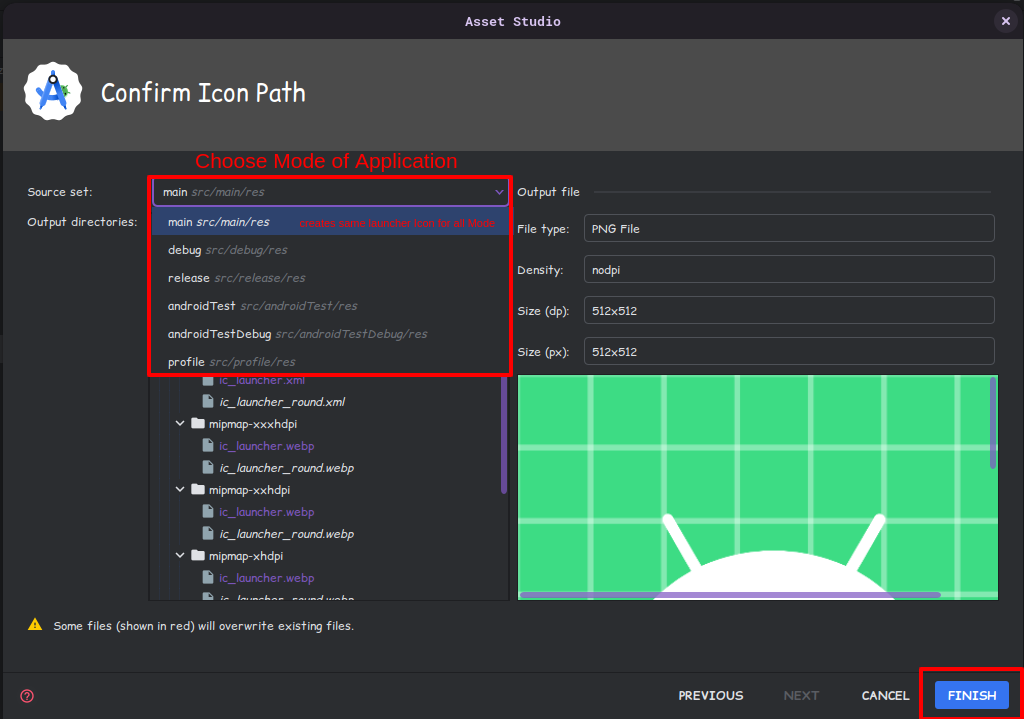This screenshot has height=719, width=1024.
Task: Click the Source set dropdown arrow
Action: tap(499, 192)
